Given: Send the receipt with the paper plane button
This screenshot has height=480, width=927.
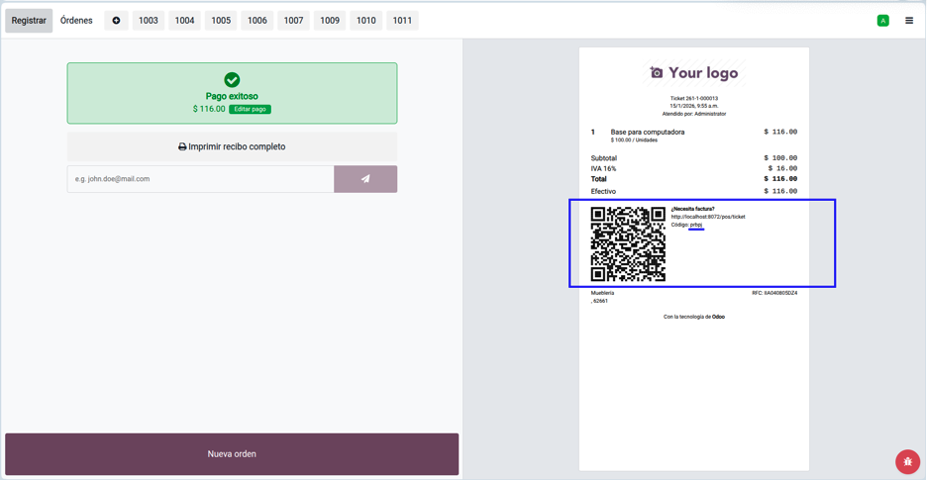Looking at the screenshot, I should point(365,179).
